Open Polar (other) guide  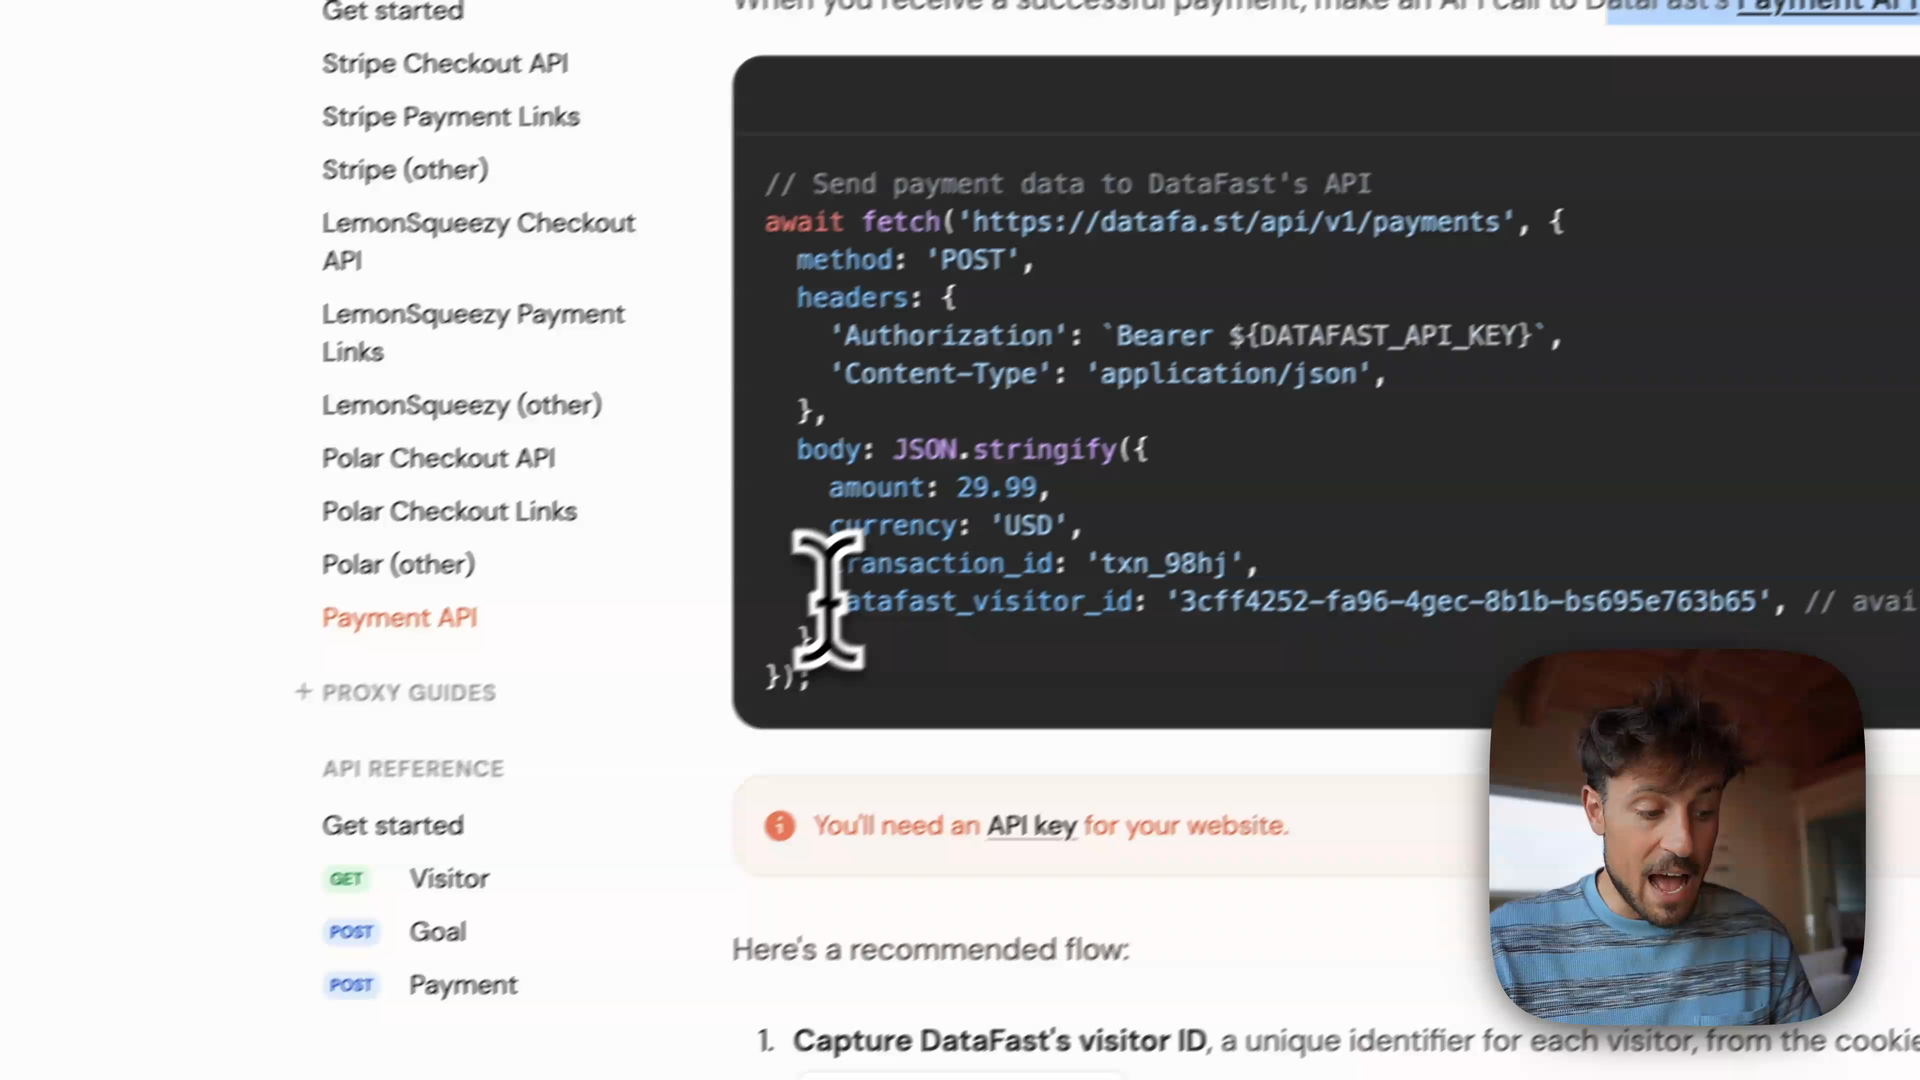click(x=398, y=564)
